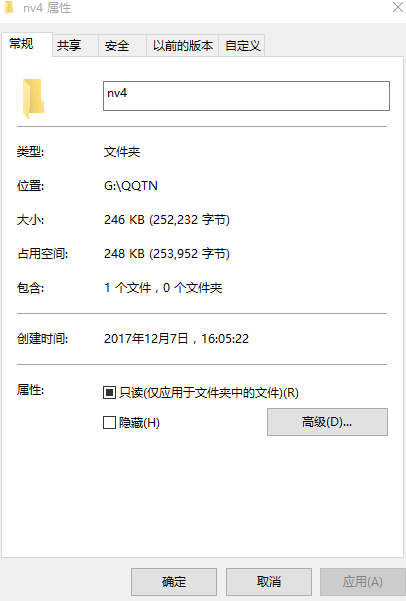Confirm with the 确定 button
The width and height of the screenshot is (406, 601).
click(x=174, y=581)
